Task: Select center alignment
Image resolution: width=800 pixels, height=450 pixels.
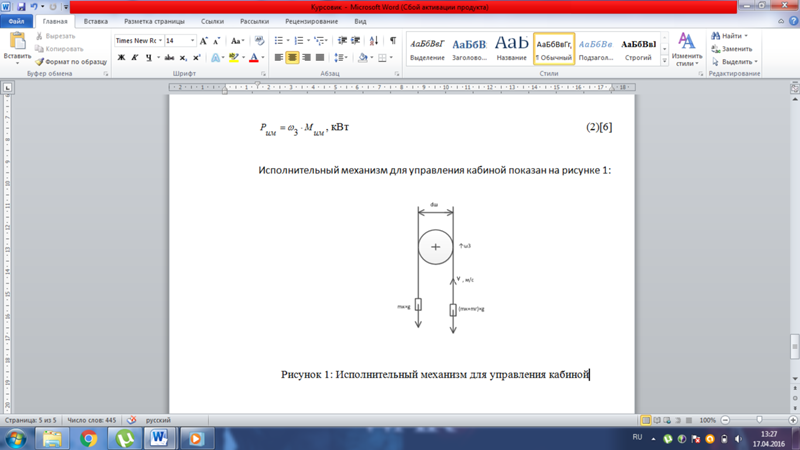Action: pyautogui.click(x=292, y=58)
